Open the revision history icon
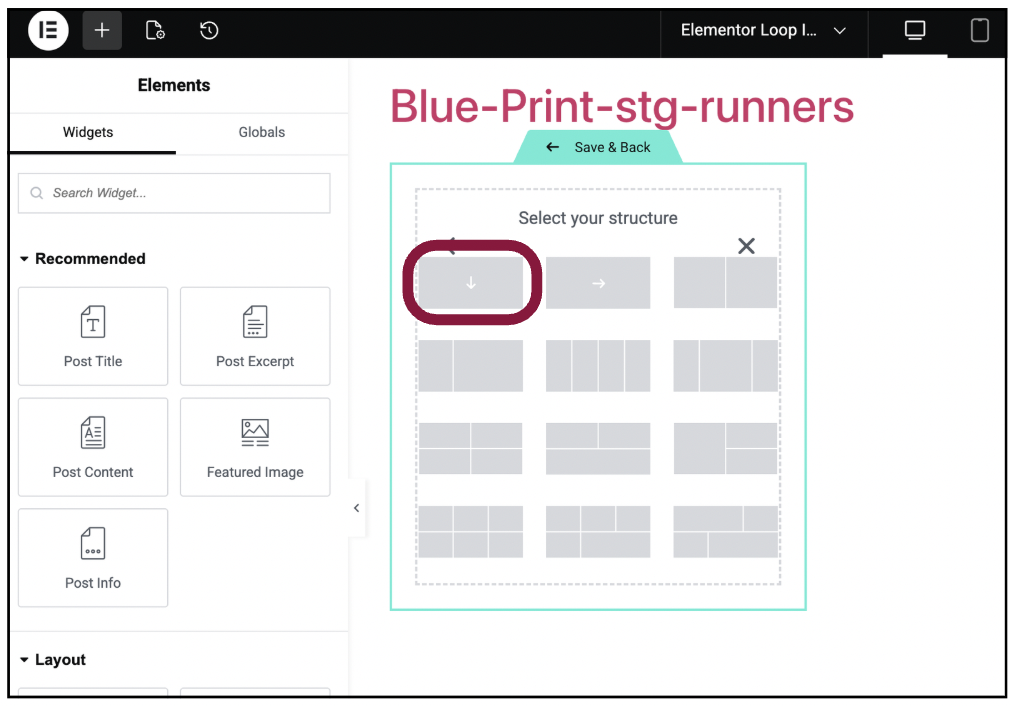1010x706 pixels. click(x=208, y=31)
